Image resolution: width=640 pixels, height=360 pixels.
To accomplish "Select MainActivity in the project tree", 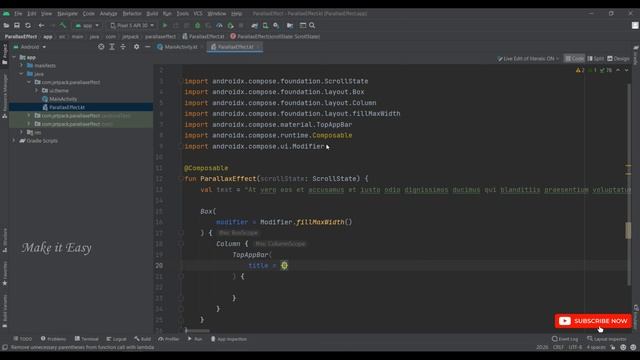I will click(63, 99).
